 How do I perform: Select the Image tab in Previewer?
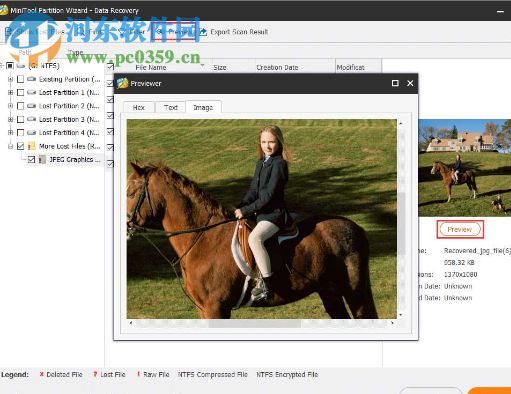[x=203, y=107]
